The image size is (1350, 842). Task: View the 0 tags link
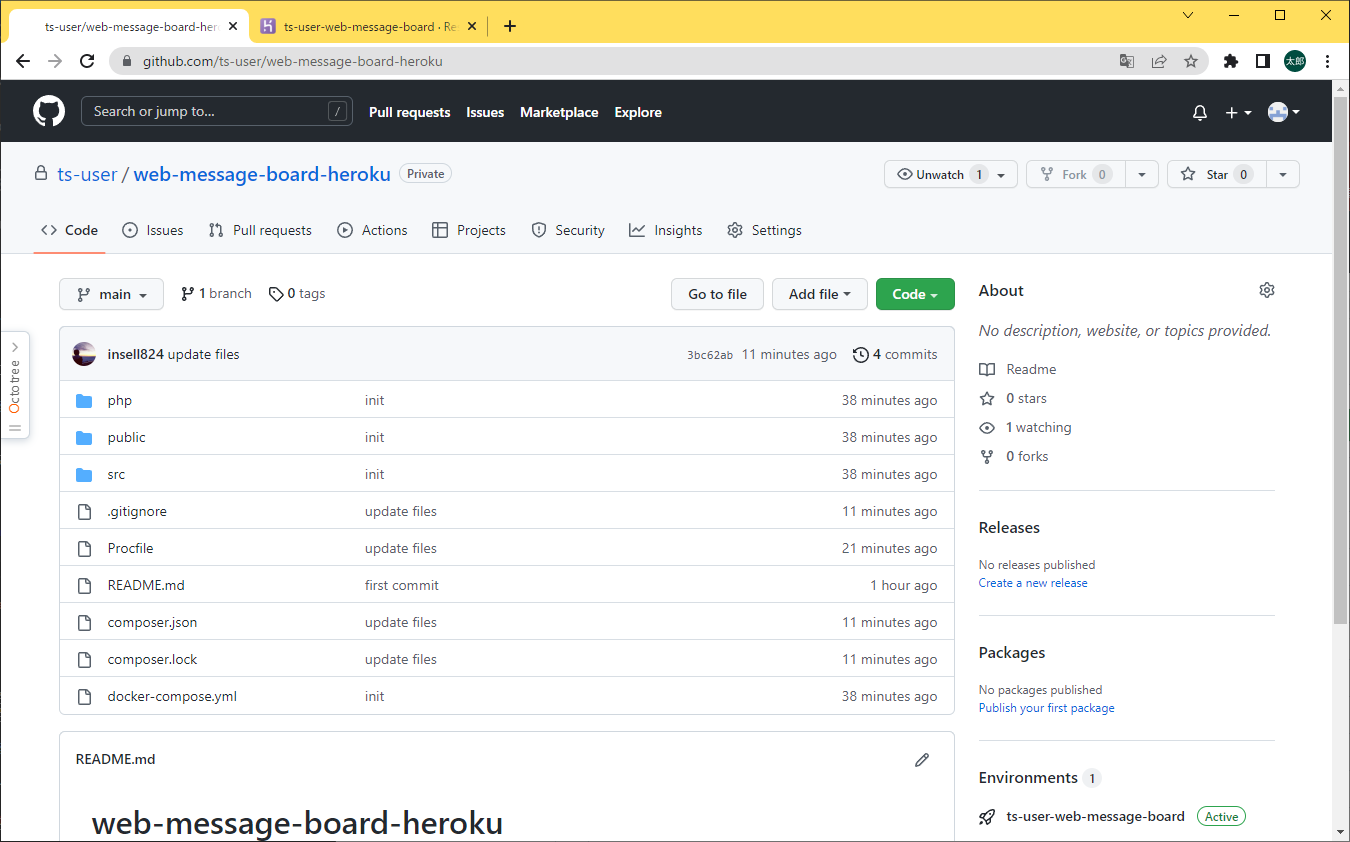(297, 294)
